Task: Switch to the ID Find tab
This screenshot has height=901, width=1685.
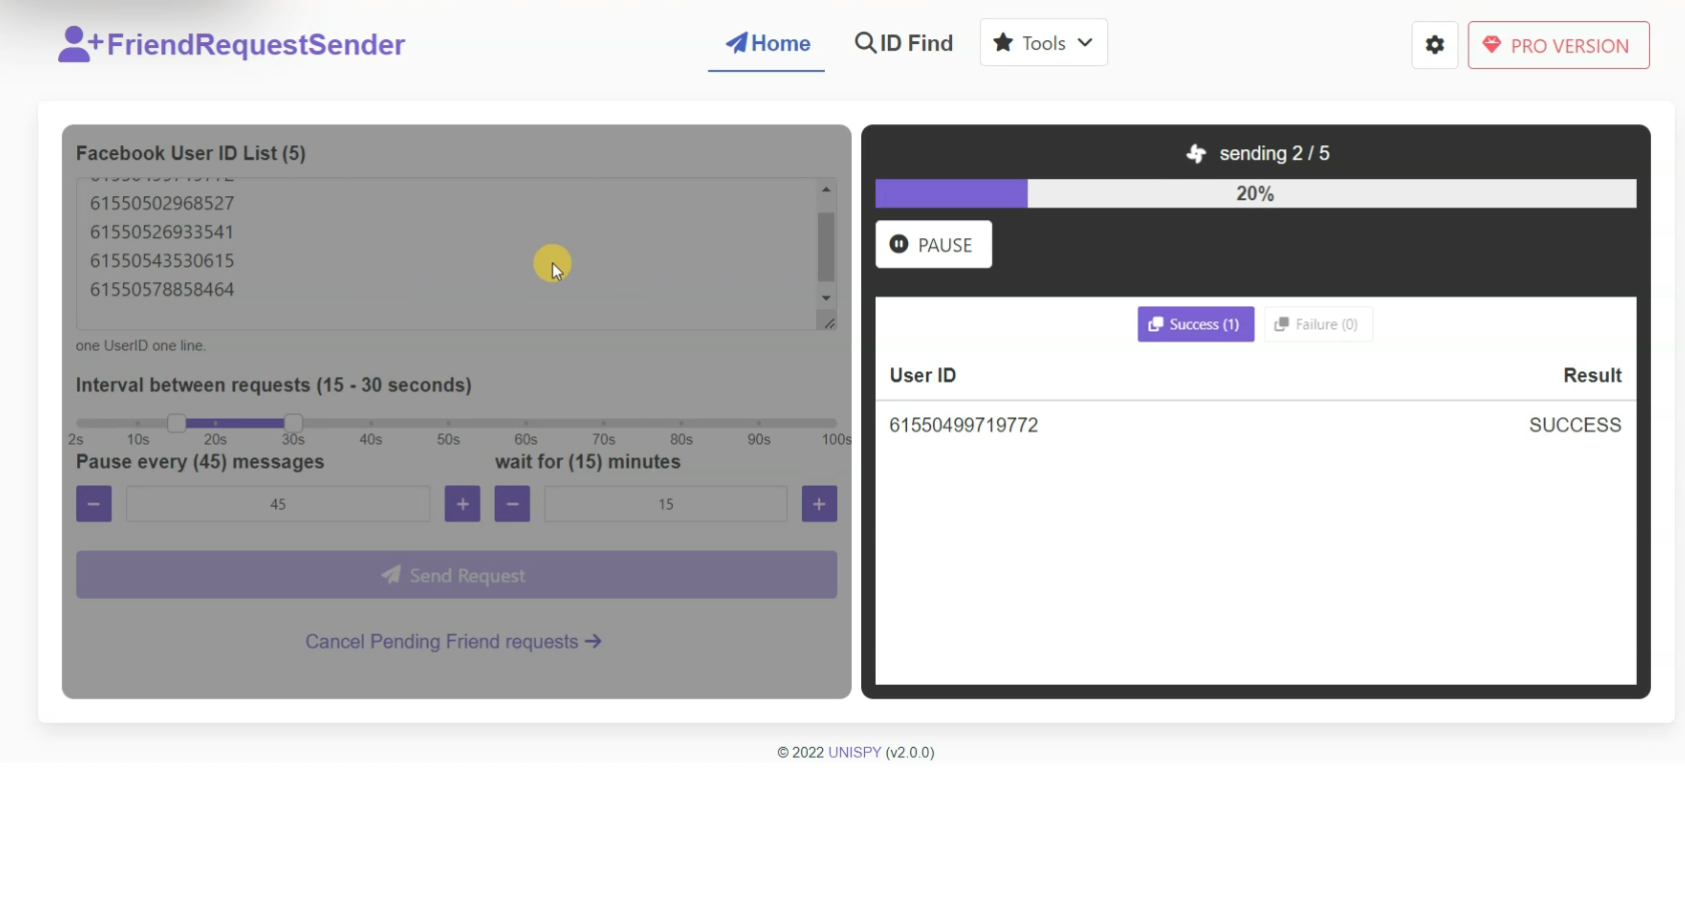Action: click(904, 43)
